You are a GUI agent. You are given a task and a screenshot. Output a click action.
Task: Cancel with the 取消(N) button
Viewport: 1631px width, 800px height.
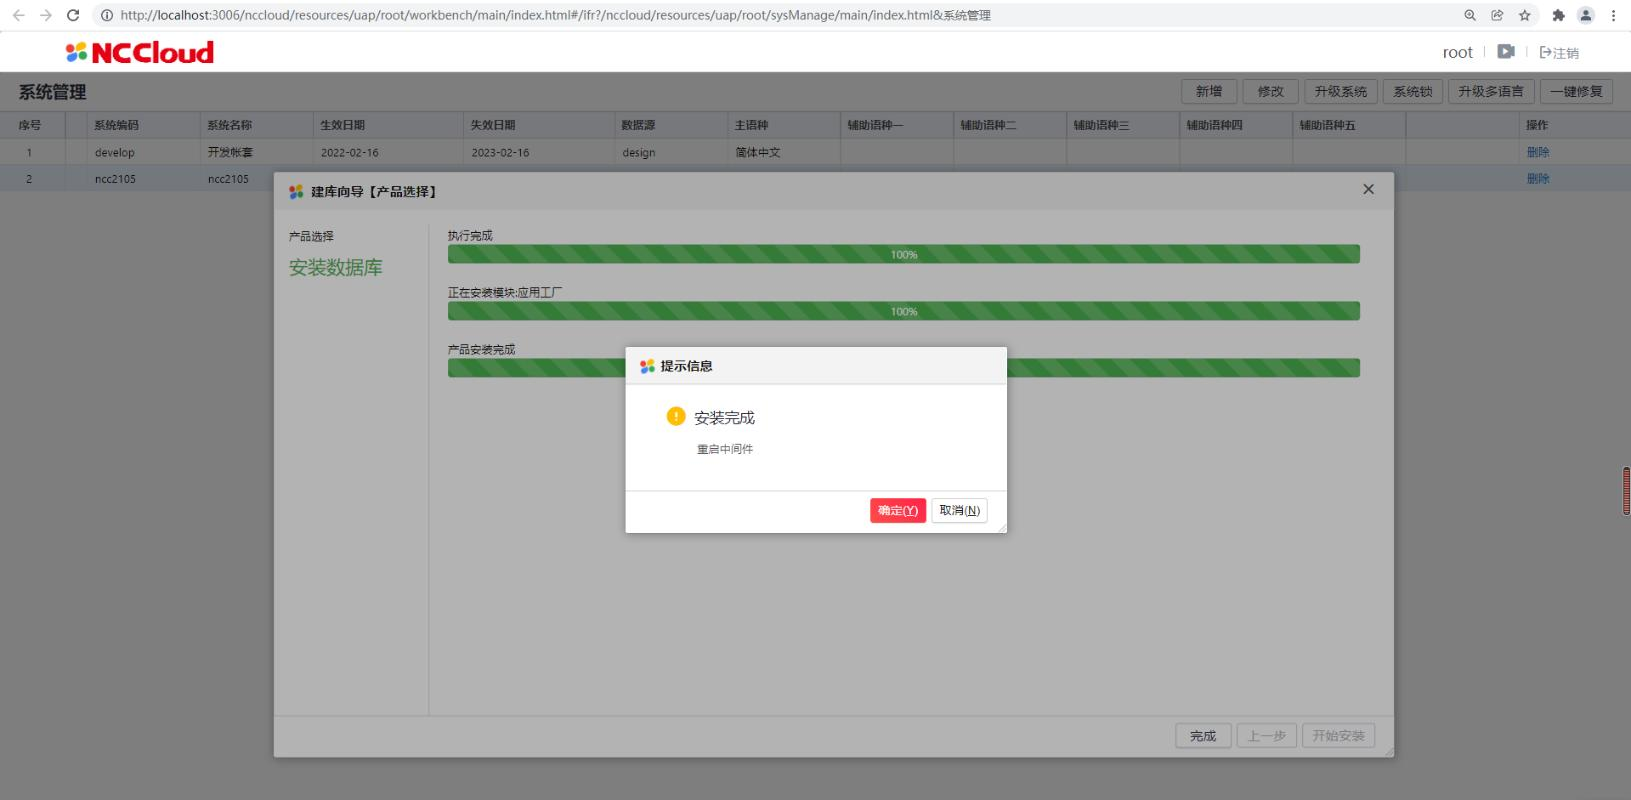(959, 510)
